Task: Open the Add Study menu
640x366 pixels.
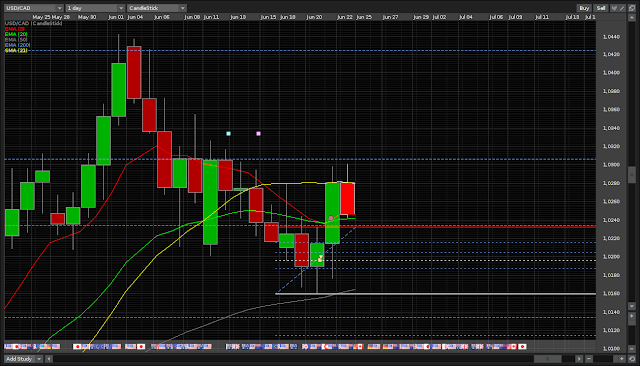Action: coord(23,359)
